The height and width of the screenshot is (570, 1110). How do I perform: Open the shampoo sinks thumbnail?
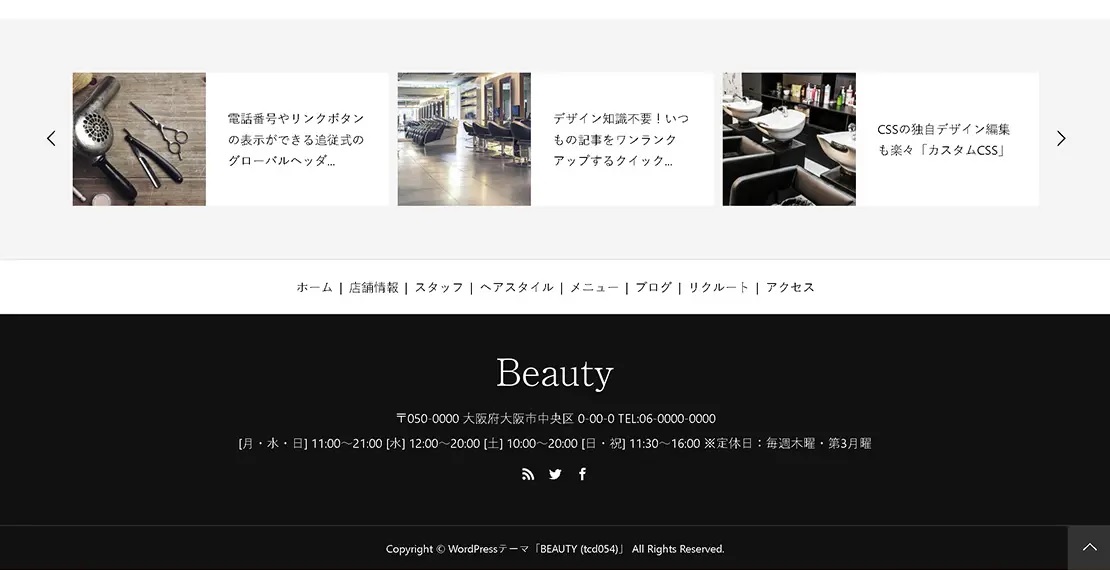(x=789, y=139)
